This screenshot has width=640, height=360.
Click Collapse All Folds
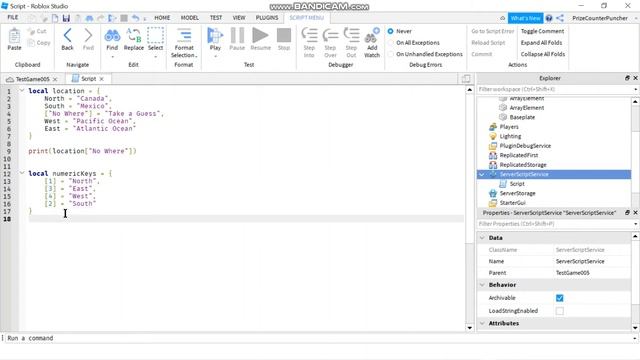click(542, 54)
